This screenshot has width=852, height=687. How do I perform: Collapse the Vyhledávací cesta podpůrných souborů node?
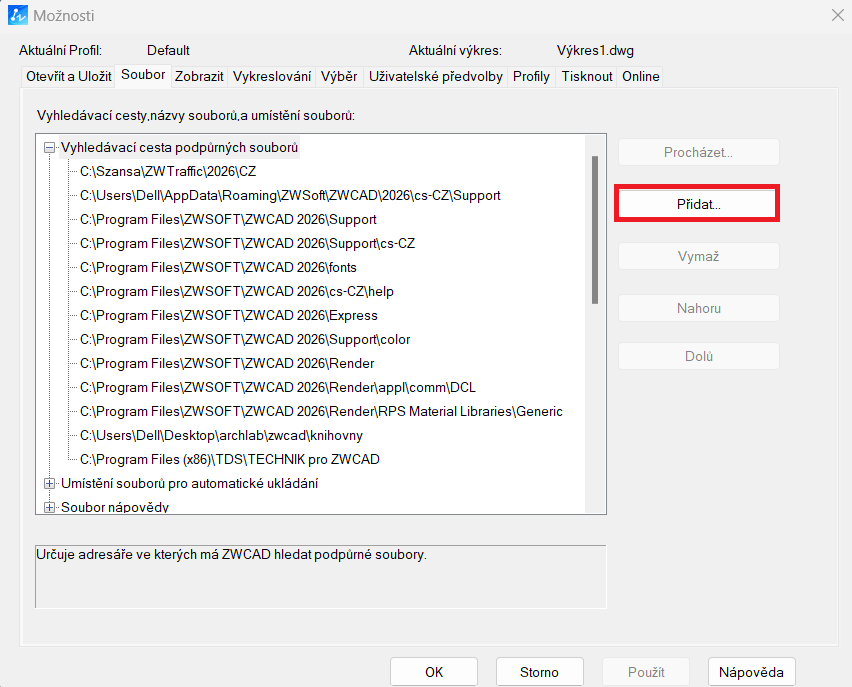[x=49, y=147]
